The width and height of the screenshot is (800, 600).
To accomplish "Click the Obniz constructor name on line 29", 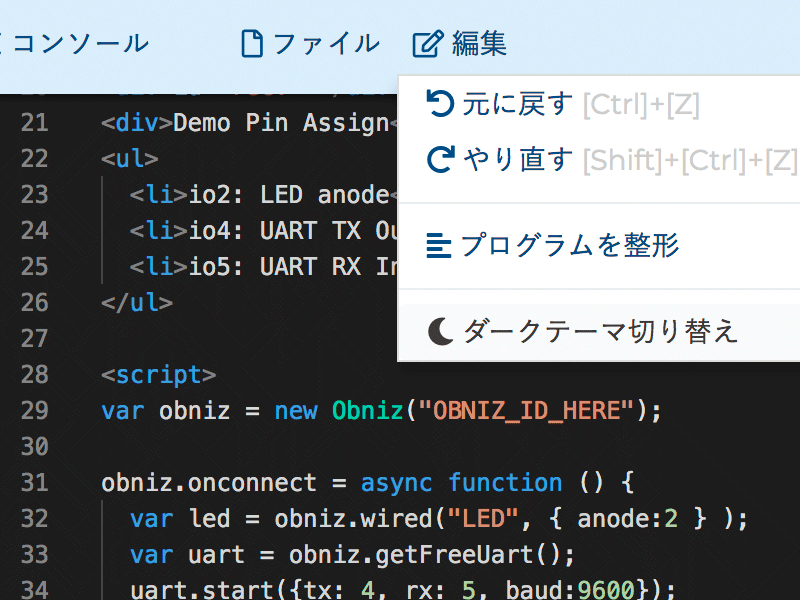I will (x=367, y=410).
